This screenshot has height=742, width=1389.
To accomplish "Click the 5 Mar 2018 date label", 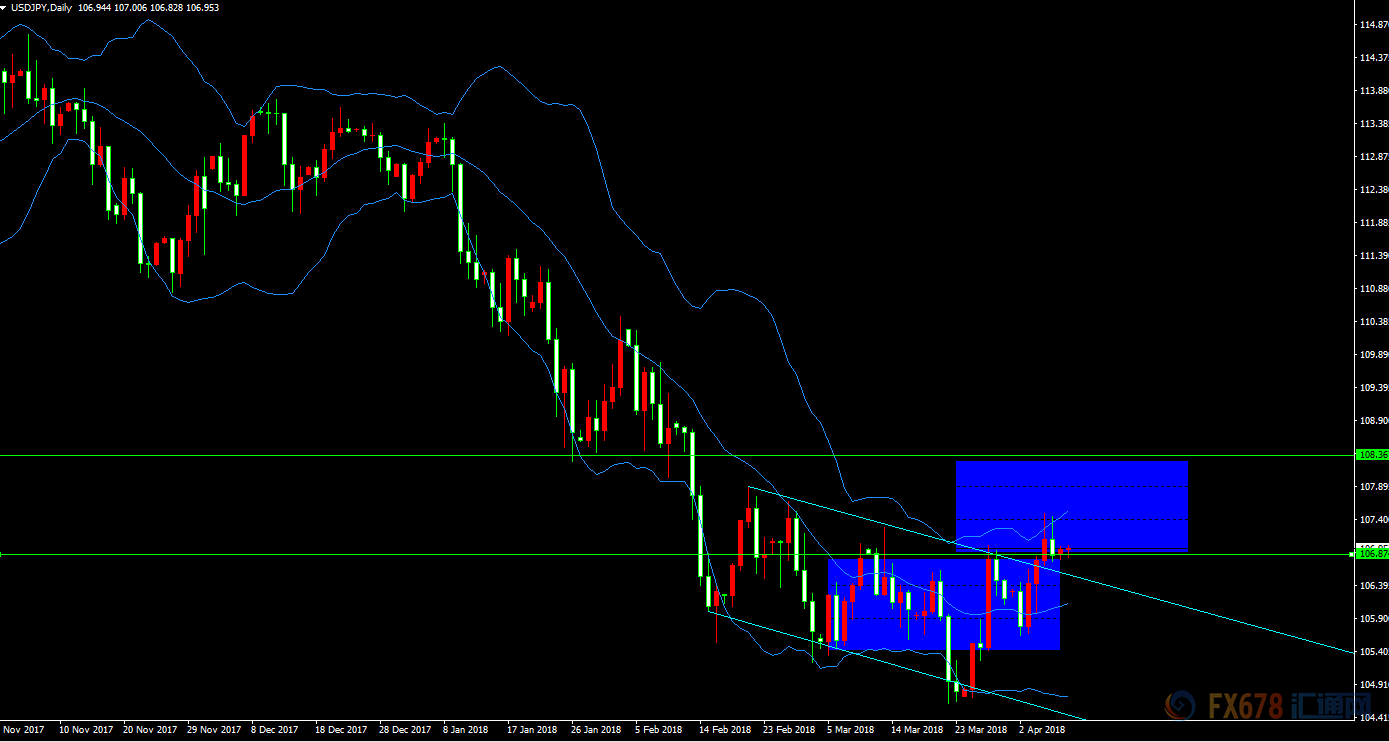I will point(851,730).
